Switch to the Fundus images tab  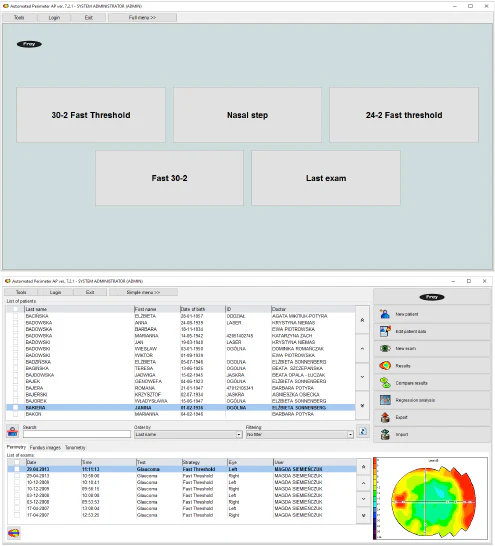point(45,447)
